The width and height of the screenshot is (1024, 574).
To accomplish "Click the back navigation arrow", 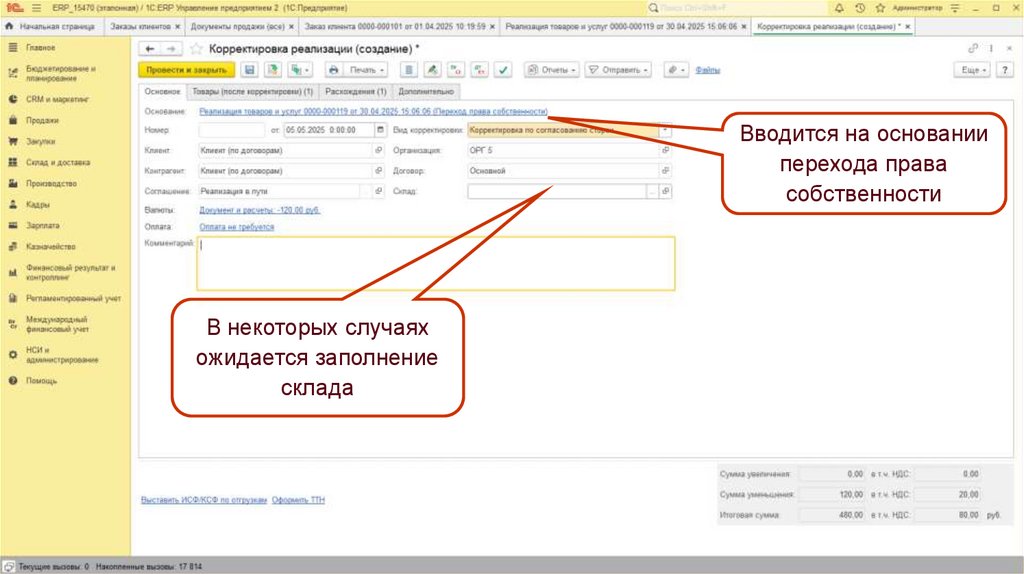I will click(x=150, y=48).
